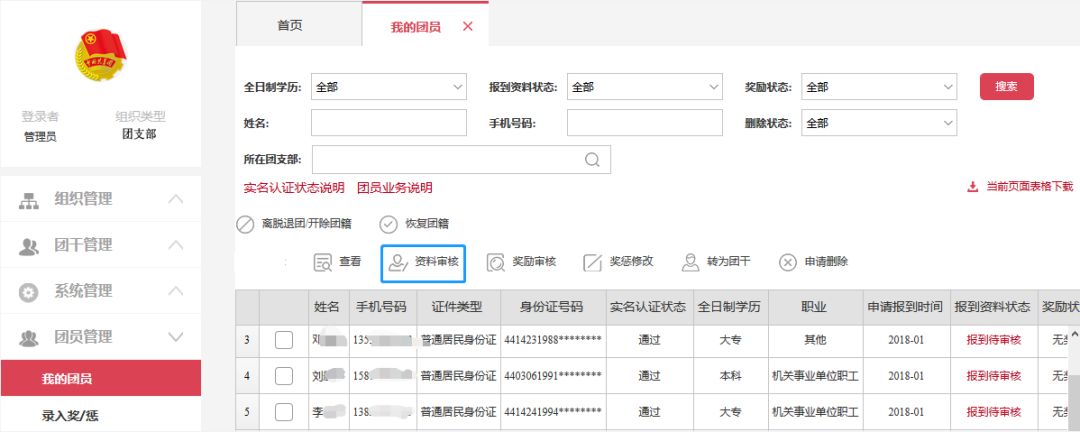Click 本科 in row 4

point(730,376)
